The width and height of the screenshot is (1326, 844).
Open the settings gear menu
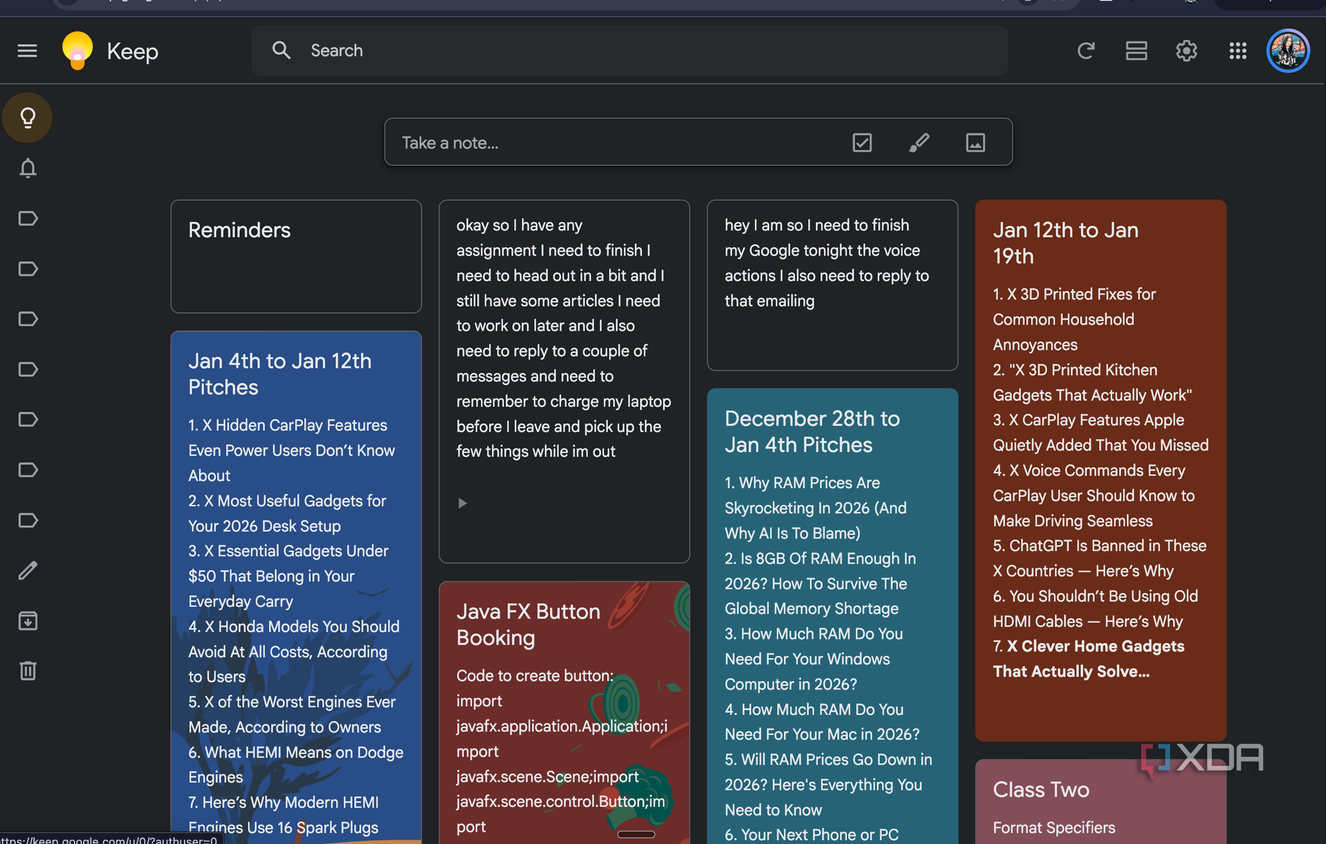click(x=1186, y=51)
